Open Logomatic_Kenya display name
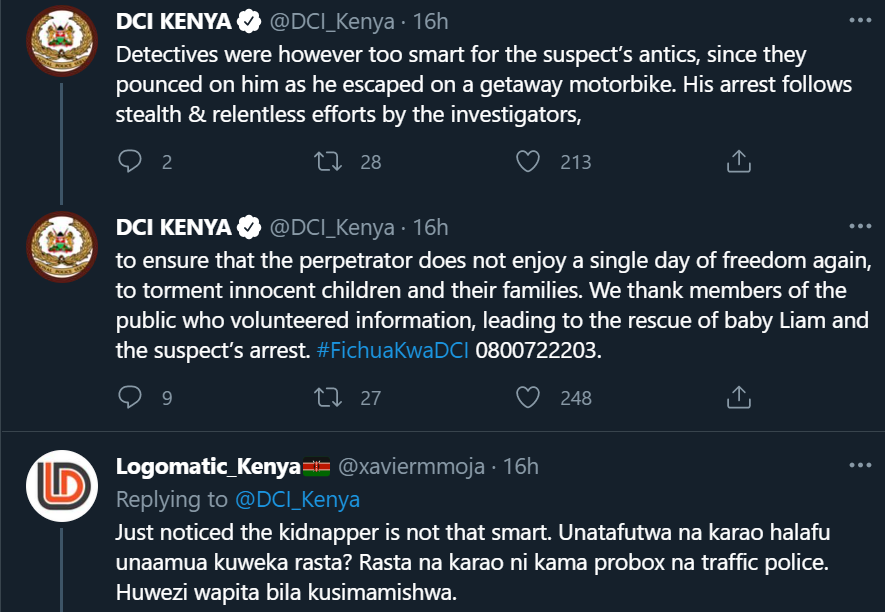Screen dimensions: 885x612 pyautogui.click(x=208, y=466)
